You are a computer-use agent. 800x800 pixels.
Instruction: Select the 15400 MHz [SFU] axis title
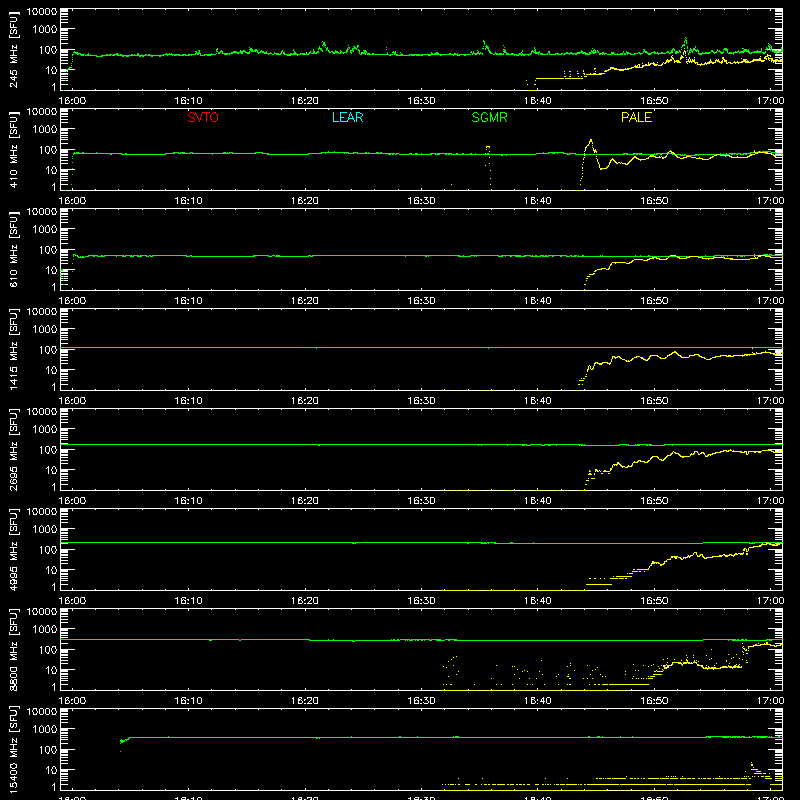[x=14, y=749]
